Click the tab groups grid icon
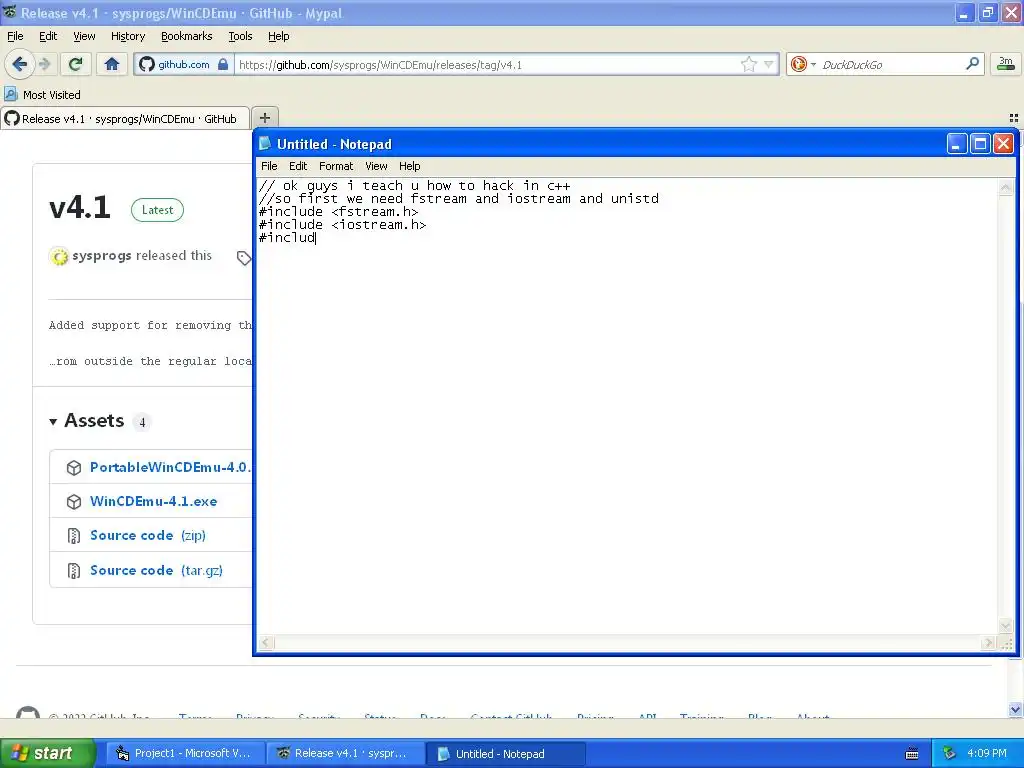Viewport: 1024px width, 768px height. pyautogui.click(x=1014, y=118)
